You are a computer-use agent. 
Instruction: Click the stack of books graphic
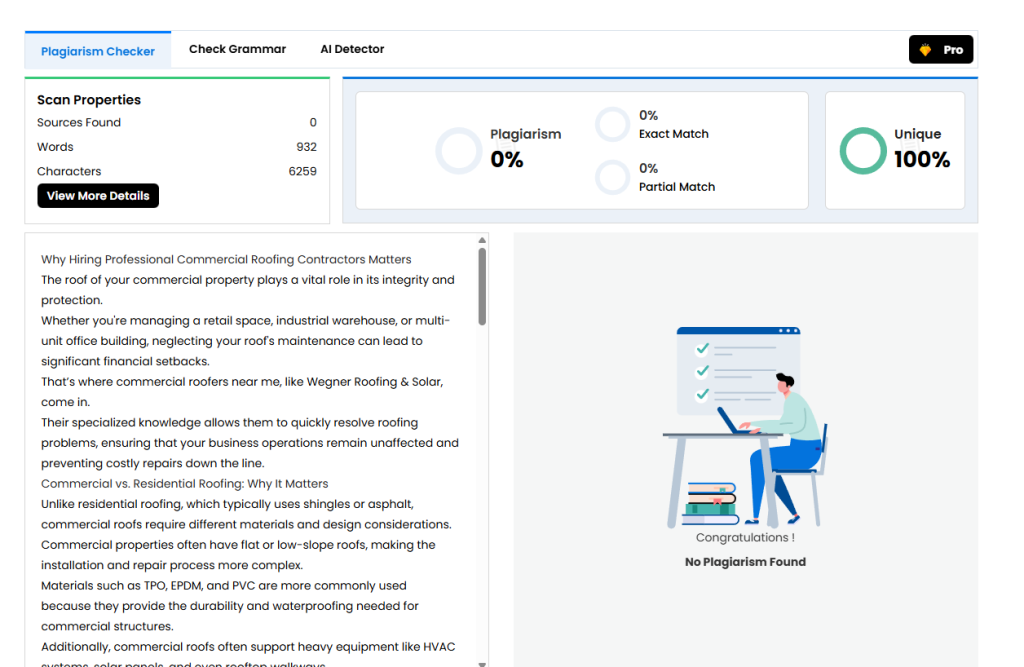[710, 503]
